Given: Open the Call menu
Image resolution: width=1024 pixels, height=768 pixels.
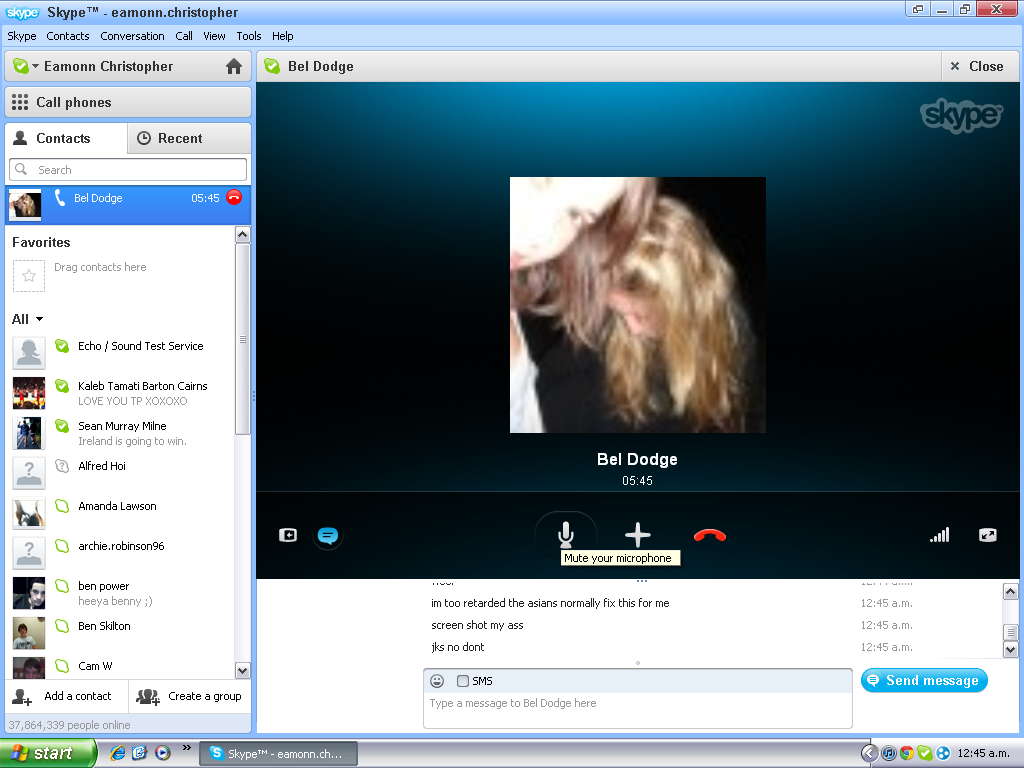Looking at the screenshot, I should pos(184,36).
